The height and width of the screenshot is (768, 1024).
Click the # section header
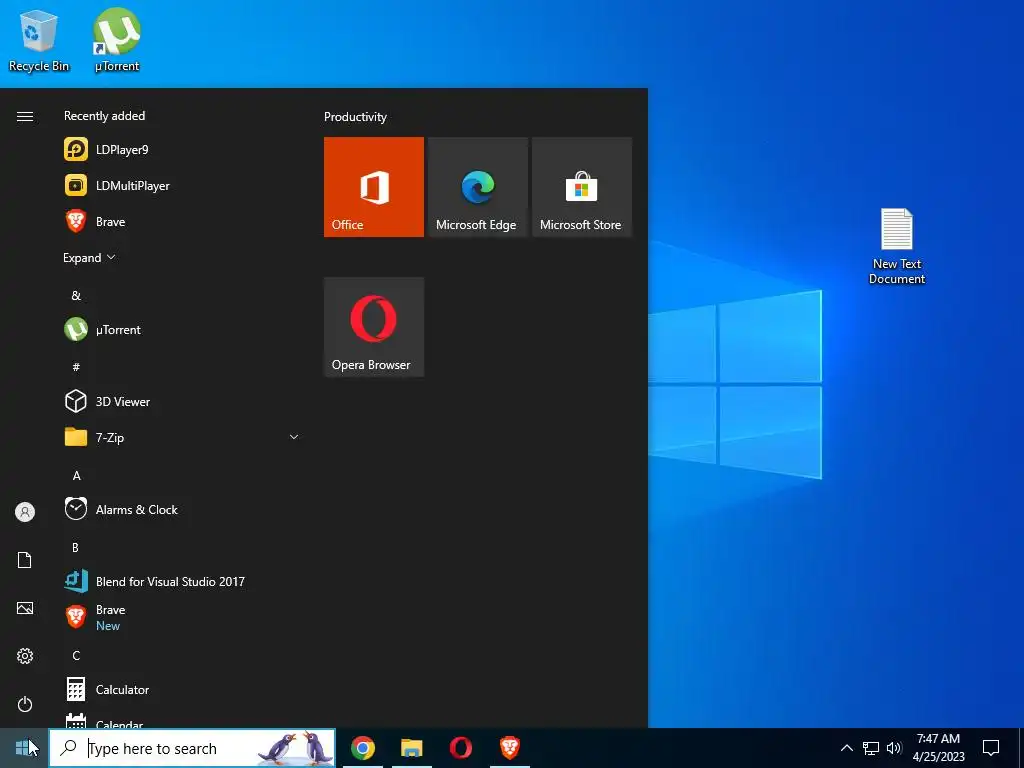(76, 367)
